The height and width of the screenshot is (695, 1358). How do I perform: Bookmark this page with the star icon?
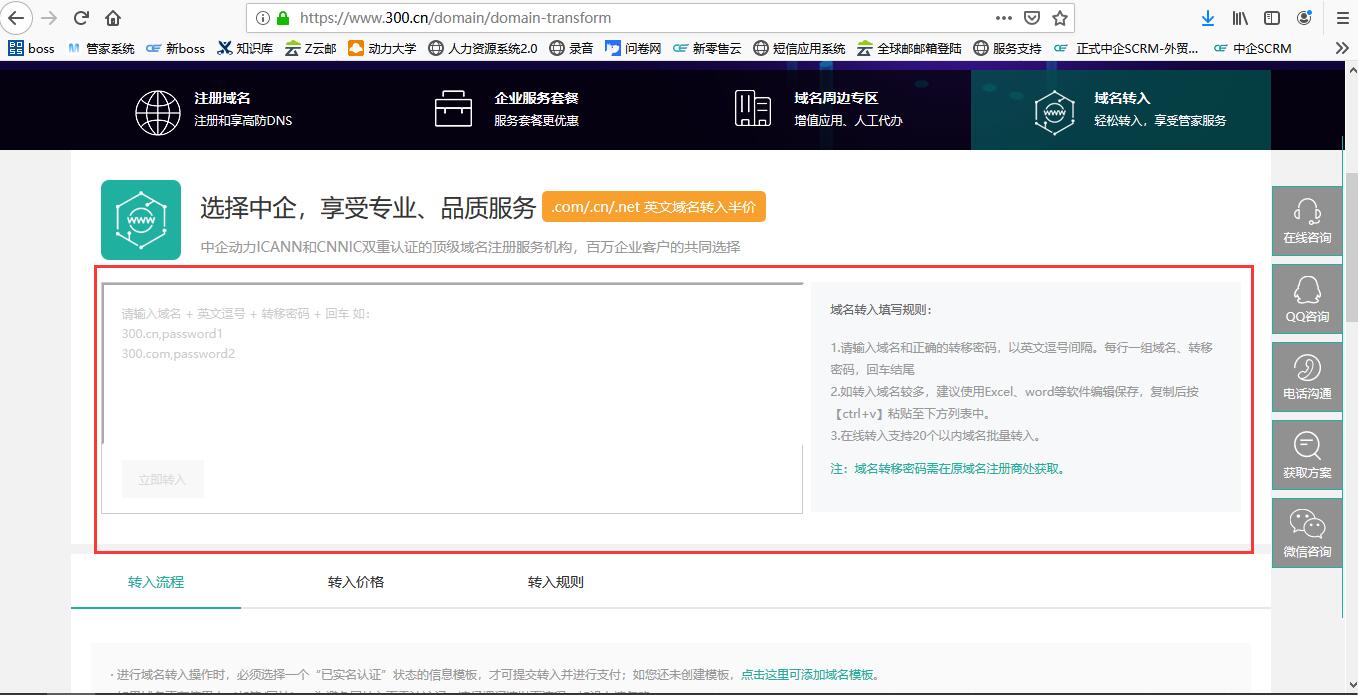[x=1060, y=17]
